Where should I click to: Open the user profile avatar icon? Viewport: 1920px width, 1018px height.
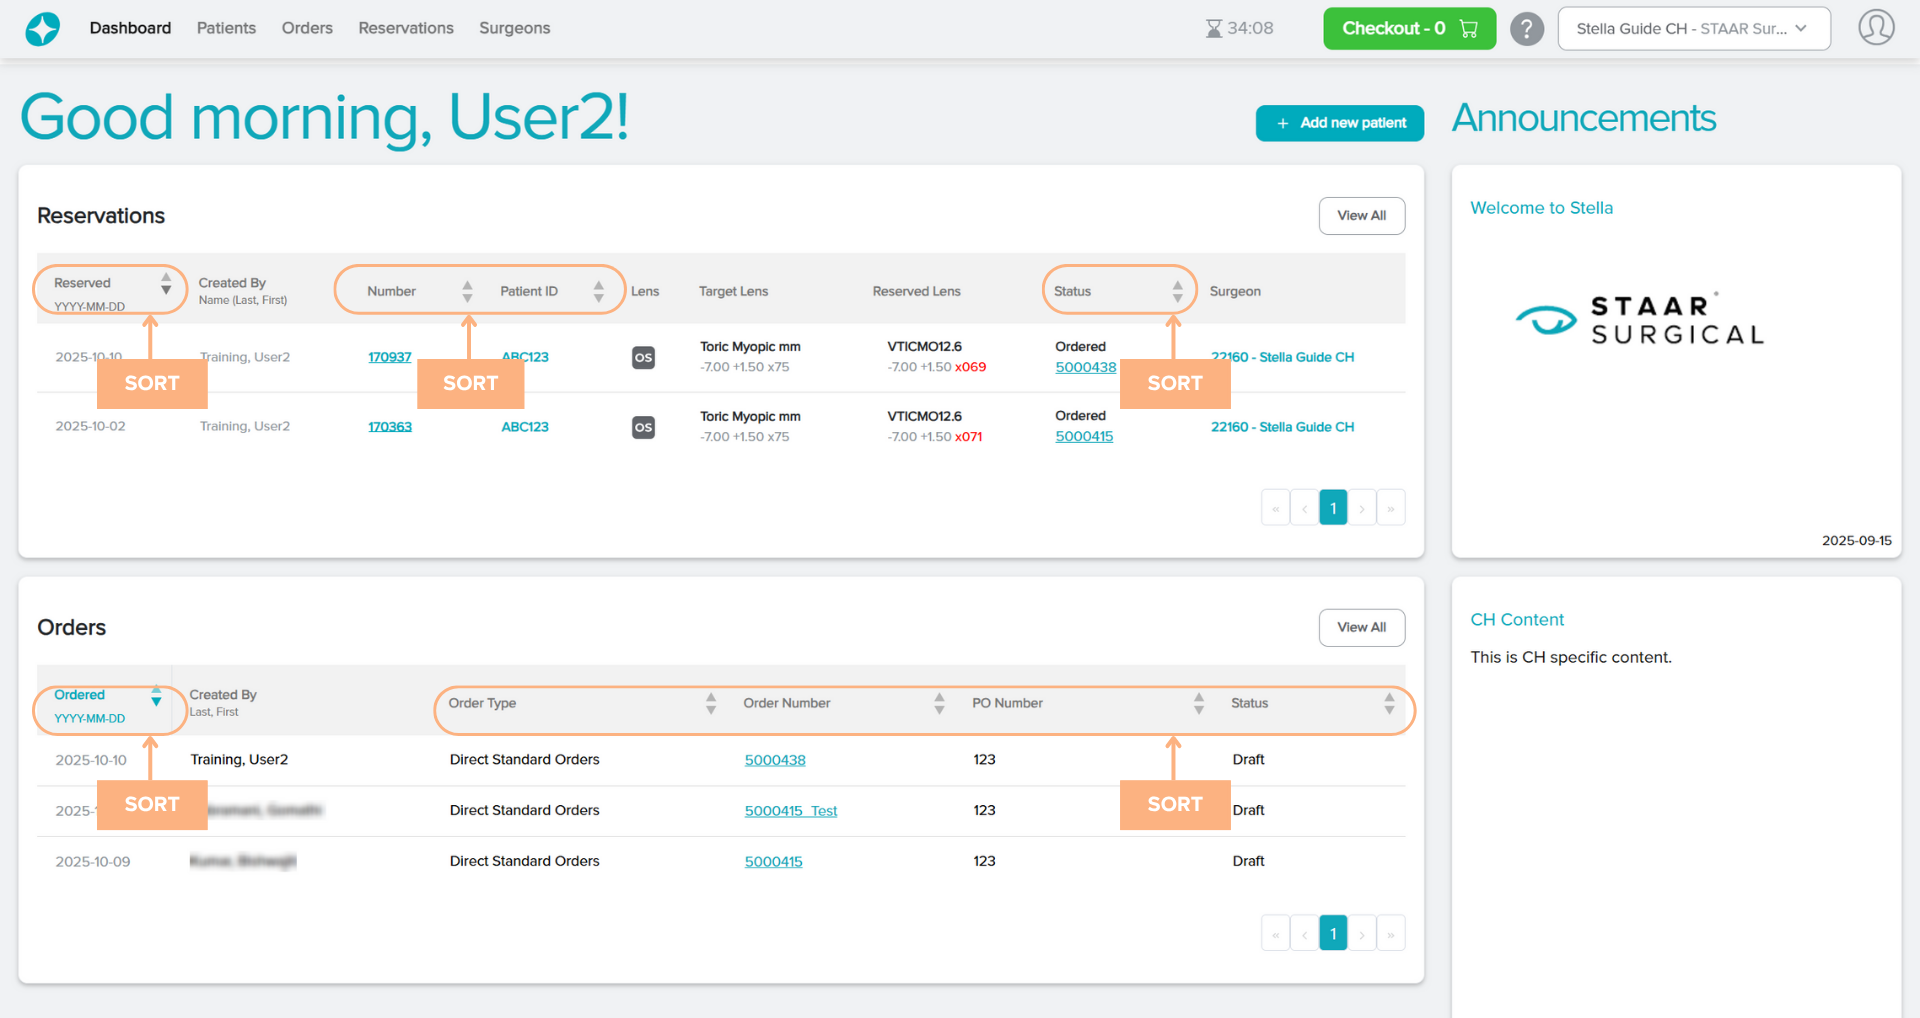tap(1876, 28)
